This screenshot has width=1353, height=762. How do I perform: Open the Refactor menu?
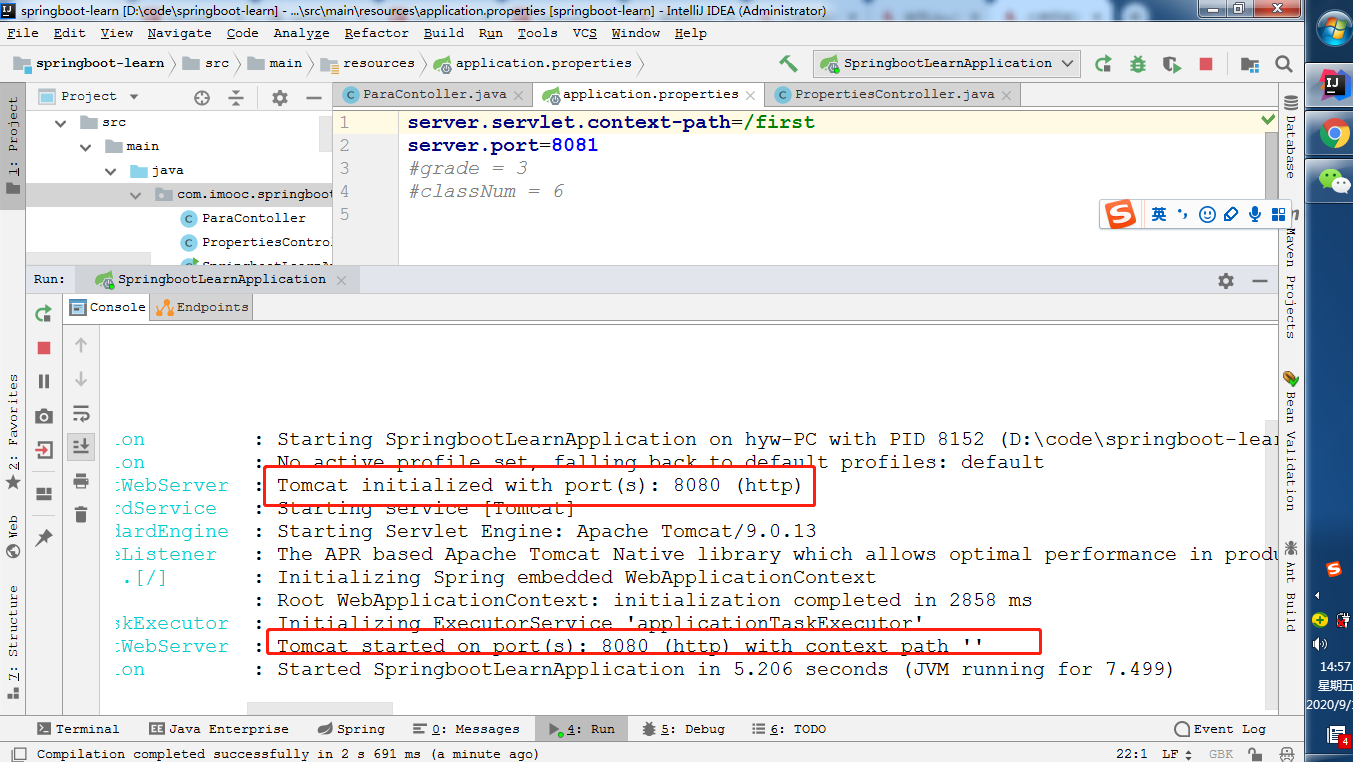(376, 33)
